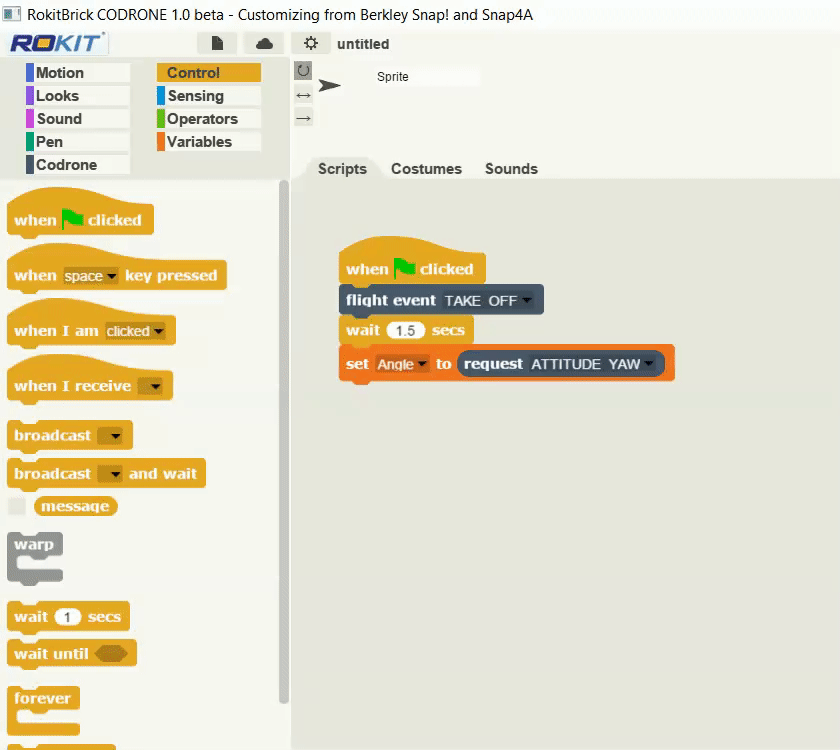Click the palette vertical scrollbar
The image size is (840, 750).
tap(284, 442)
